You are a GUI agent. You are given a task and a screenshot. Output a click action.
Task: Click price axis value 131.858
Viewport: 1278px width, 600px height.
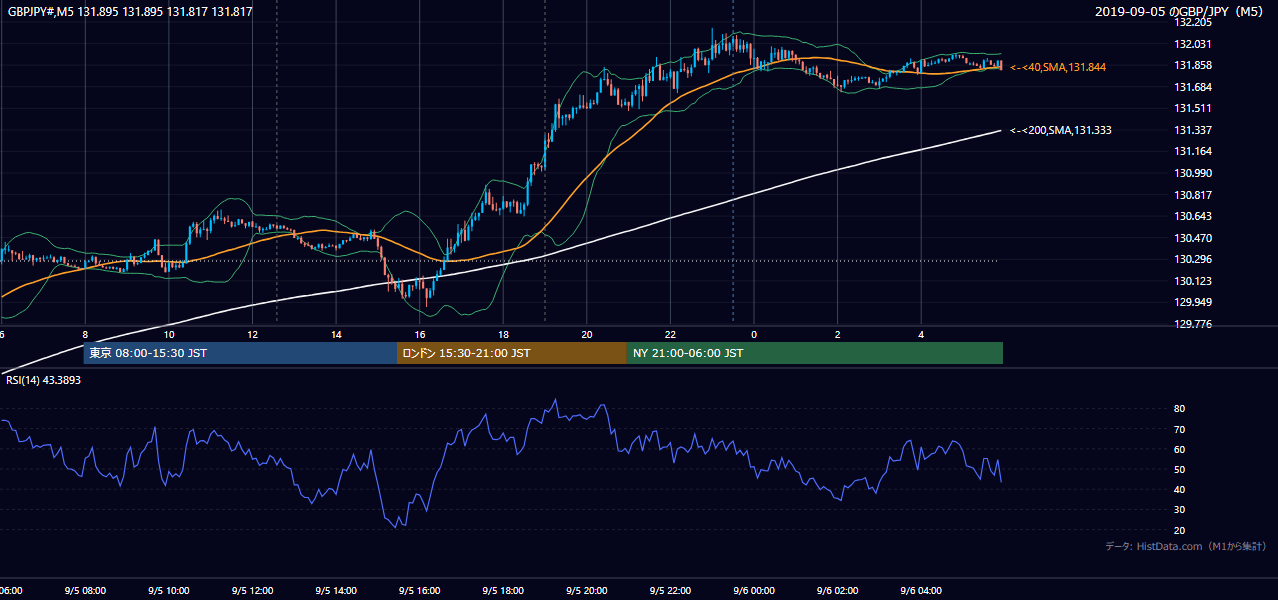click(1192, 66)
